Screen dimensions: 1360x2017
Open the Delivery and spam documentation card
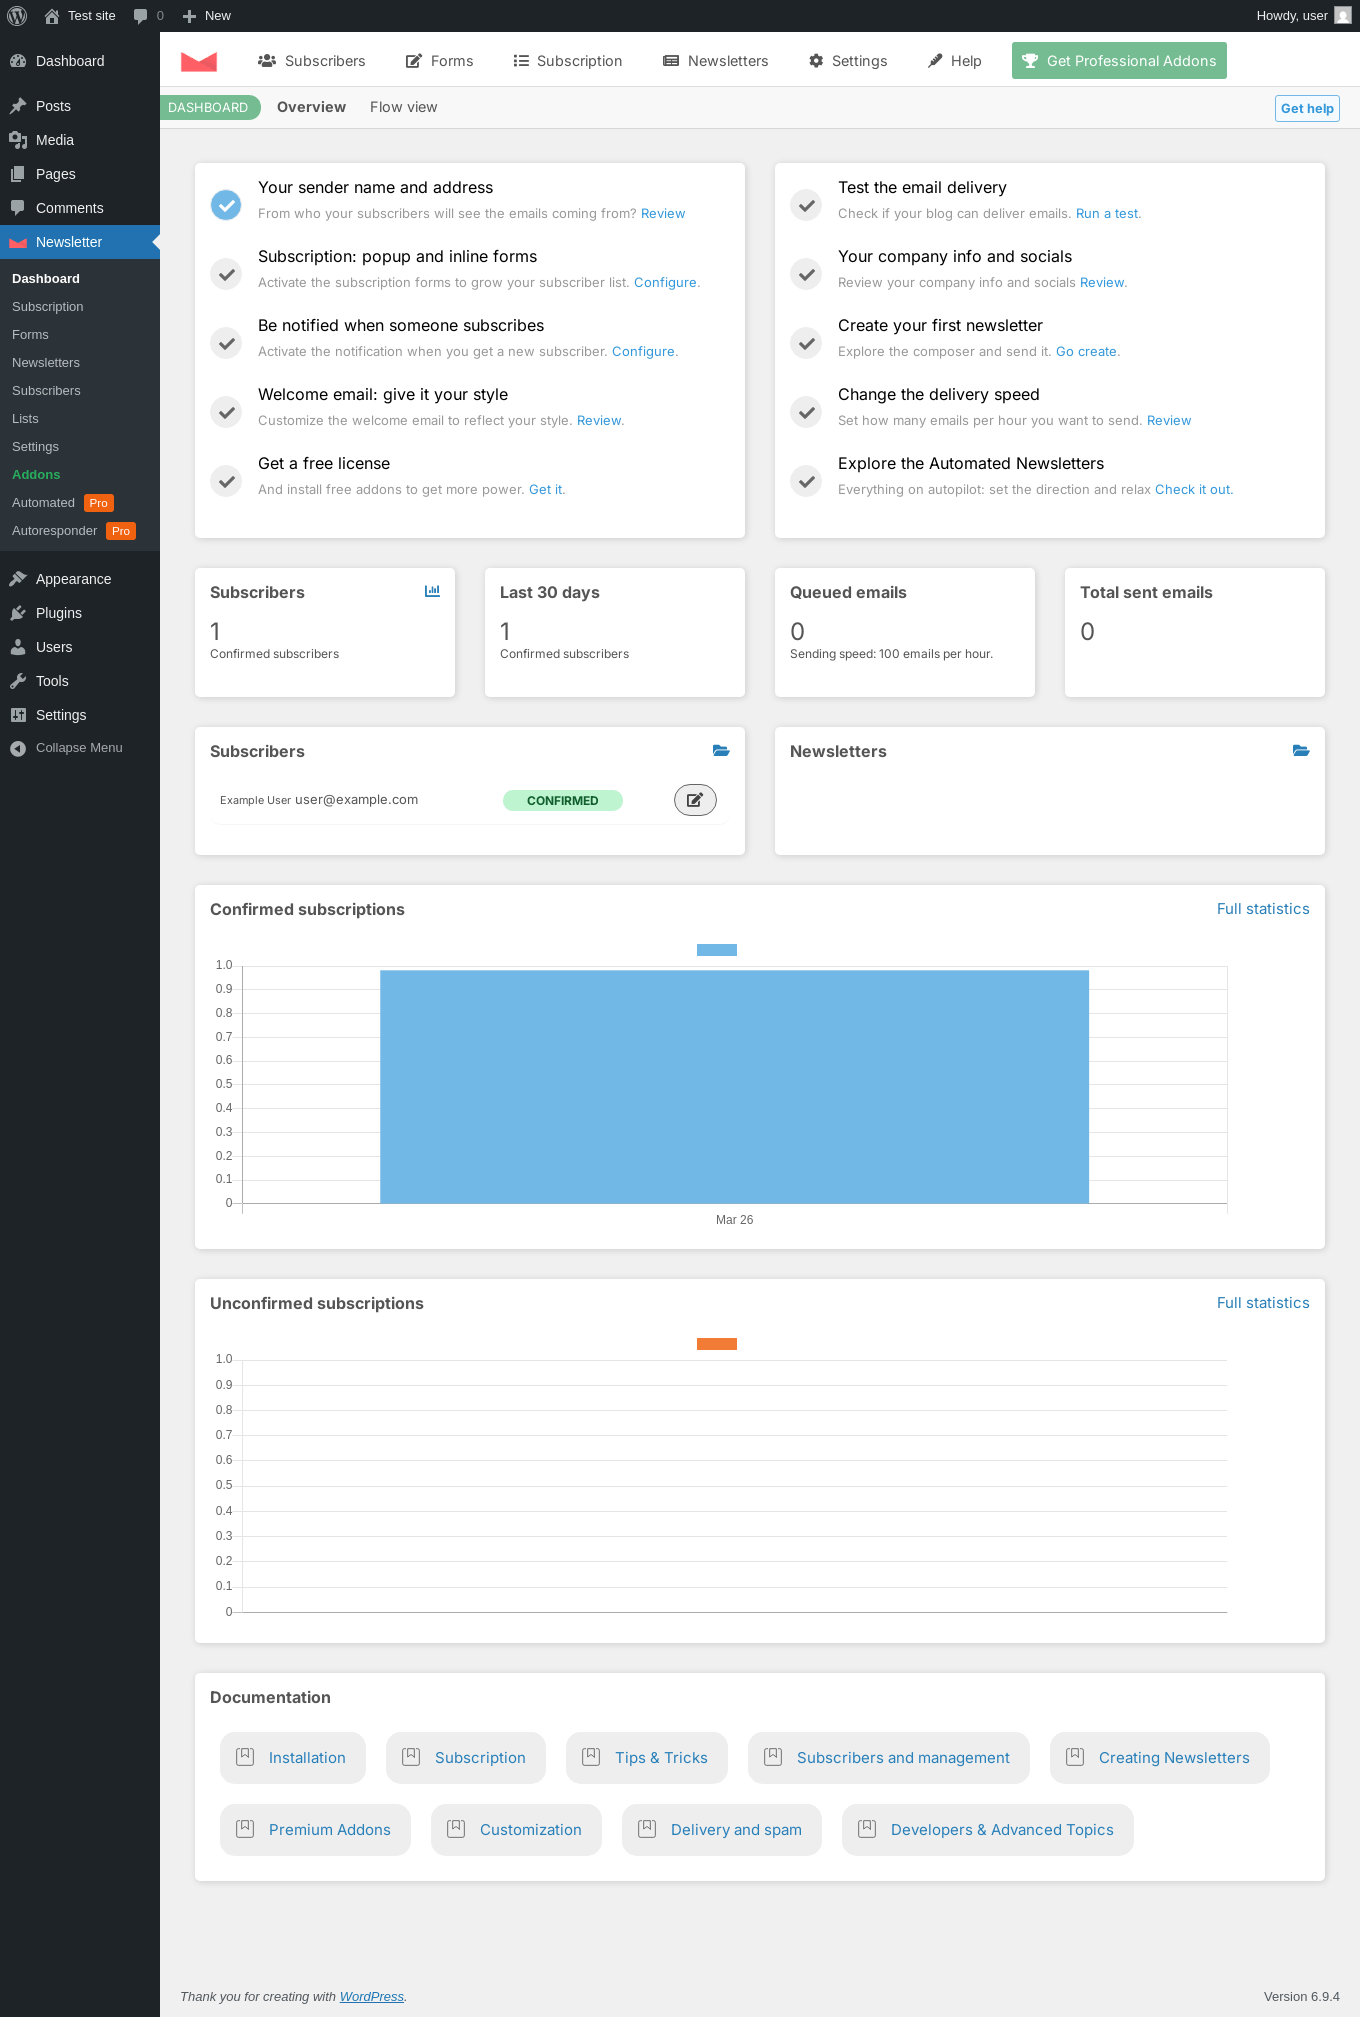click(722, 1830)
